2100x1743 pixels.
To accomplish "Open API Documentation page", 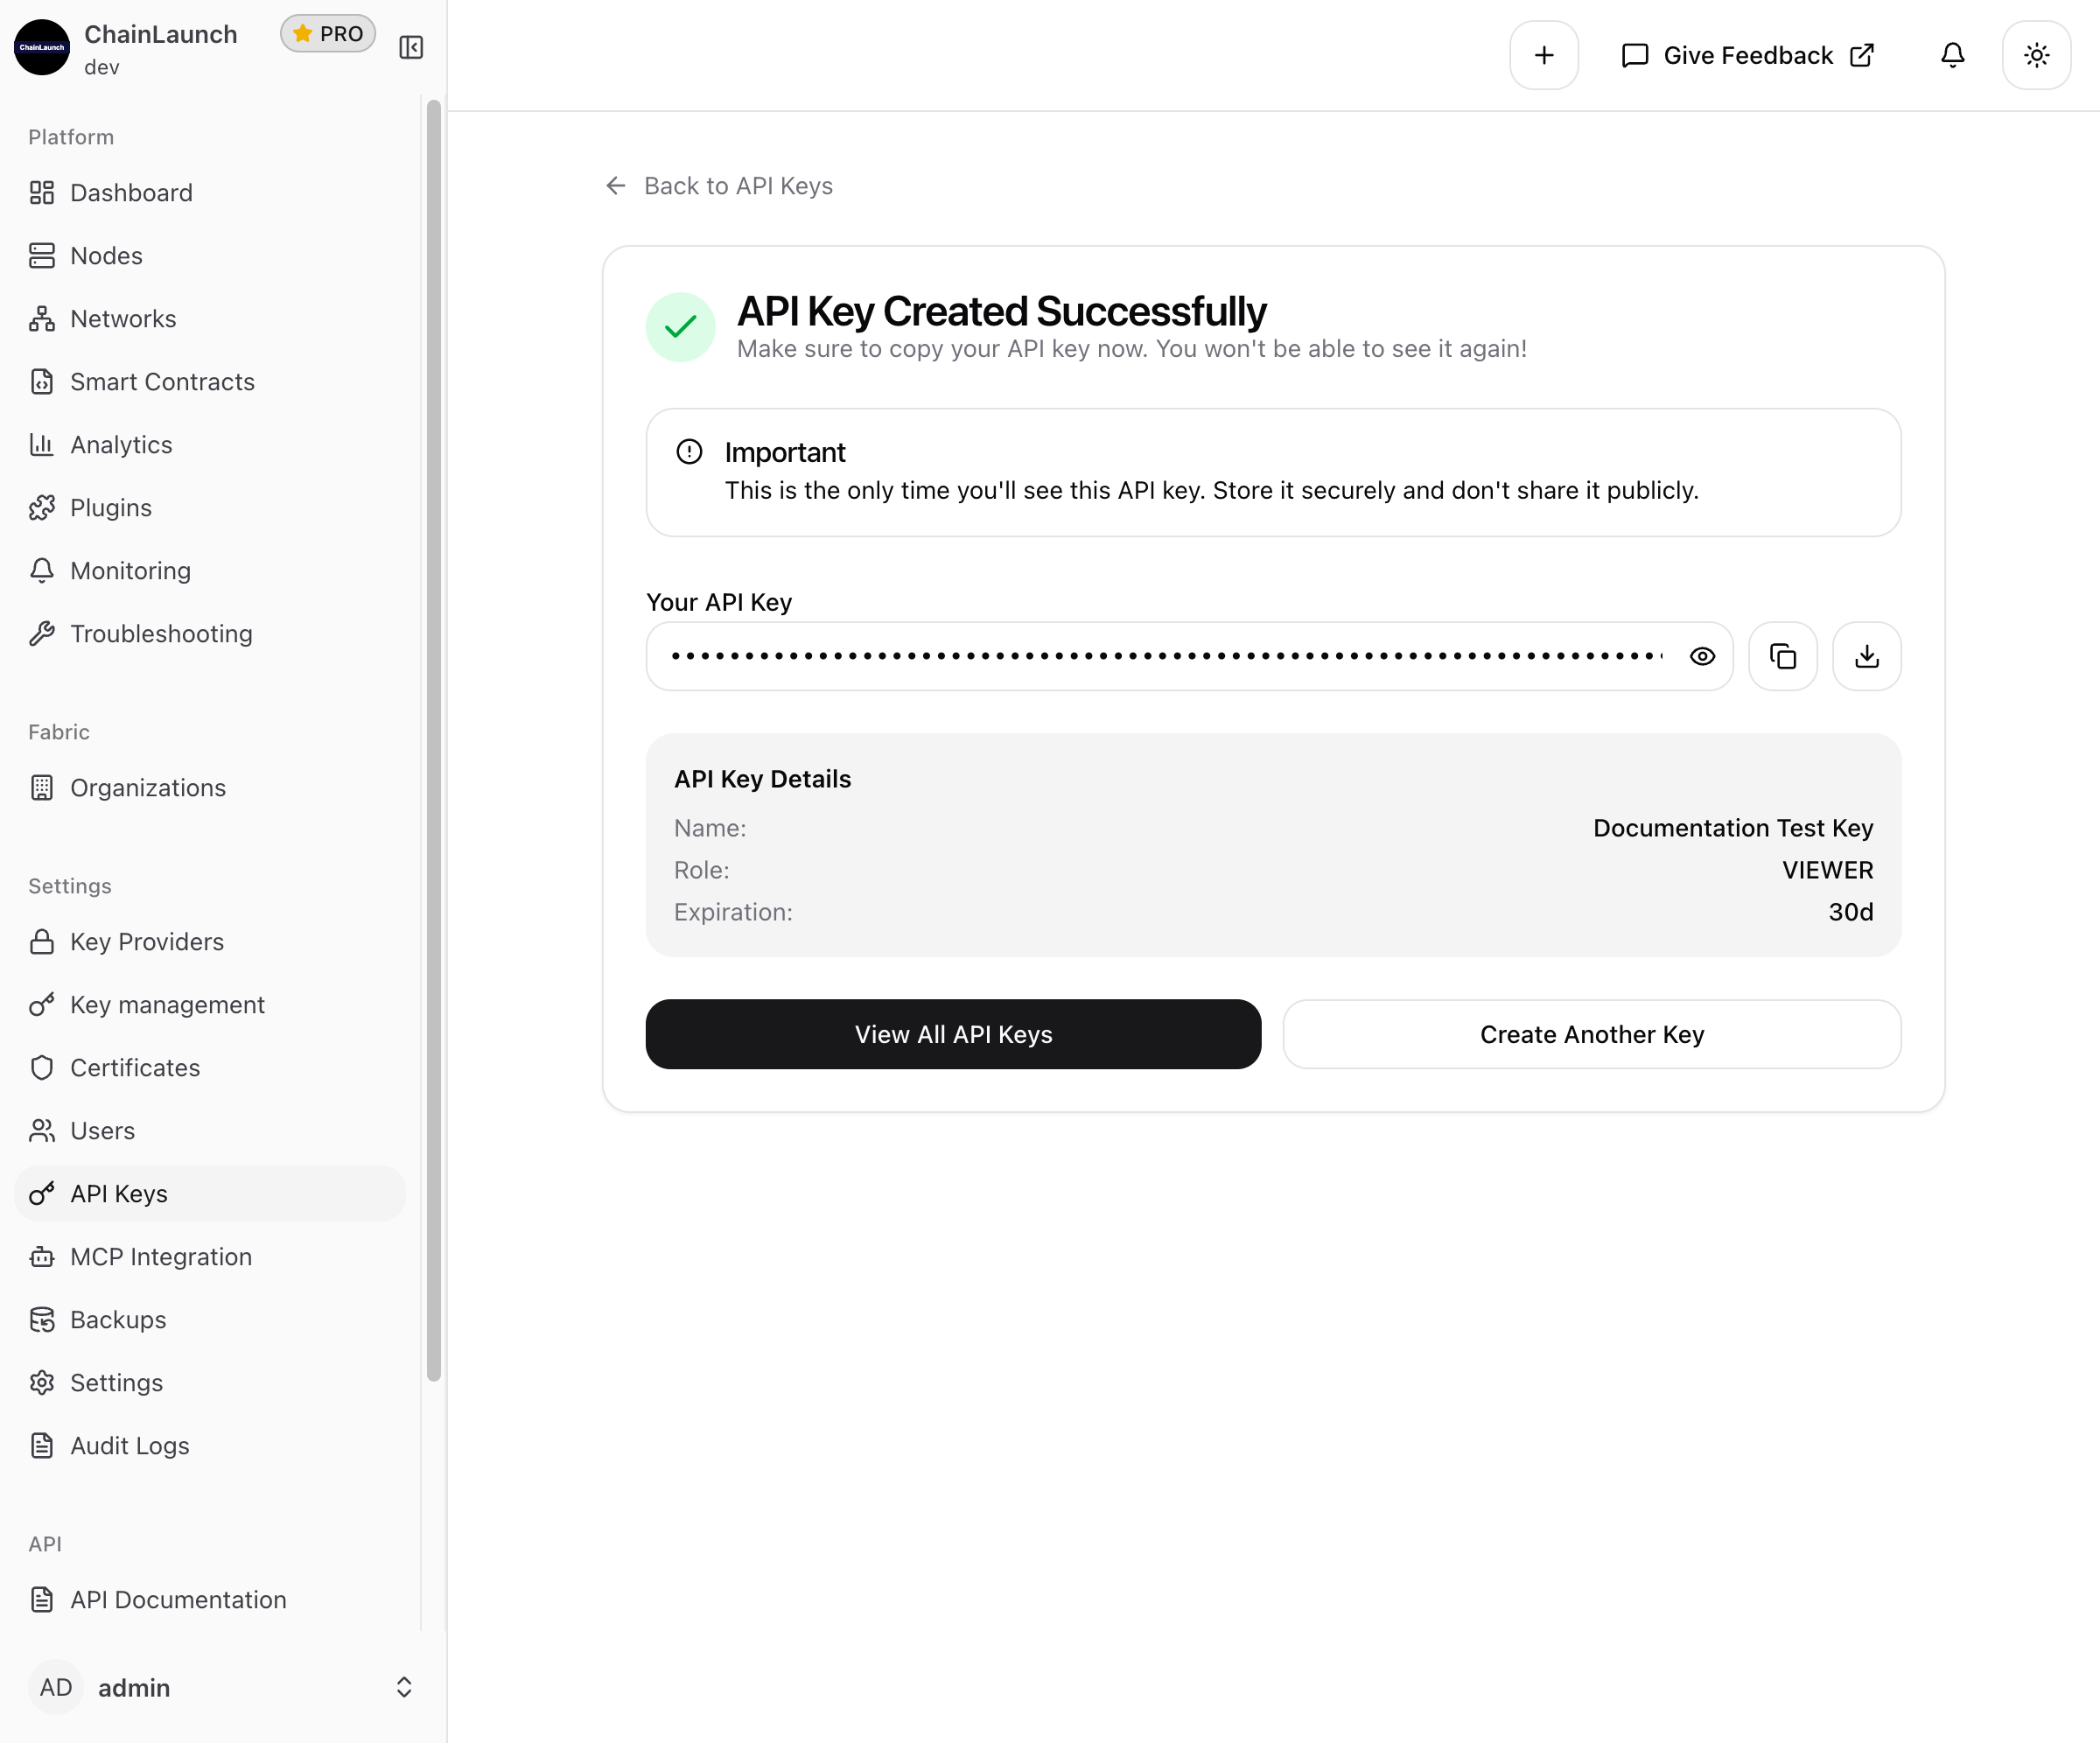I will (178, 1600).
